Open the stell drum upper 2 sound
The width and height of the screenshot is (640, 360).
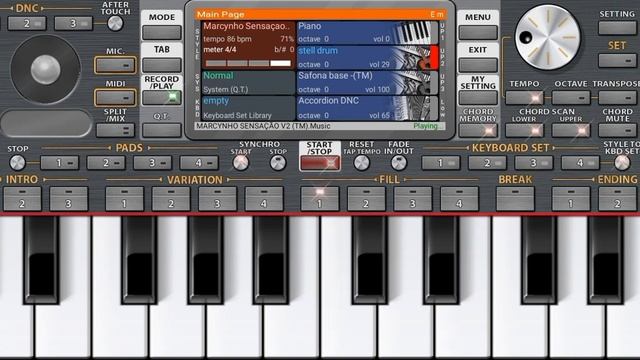367,58
